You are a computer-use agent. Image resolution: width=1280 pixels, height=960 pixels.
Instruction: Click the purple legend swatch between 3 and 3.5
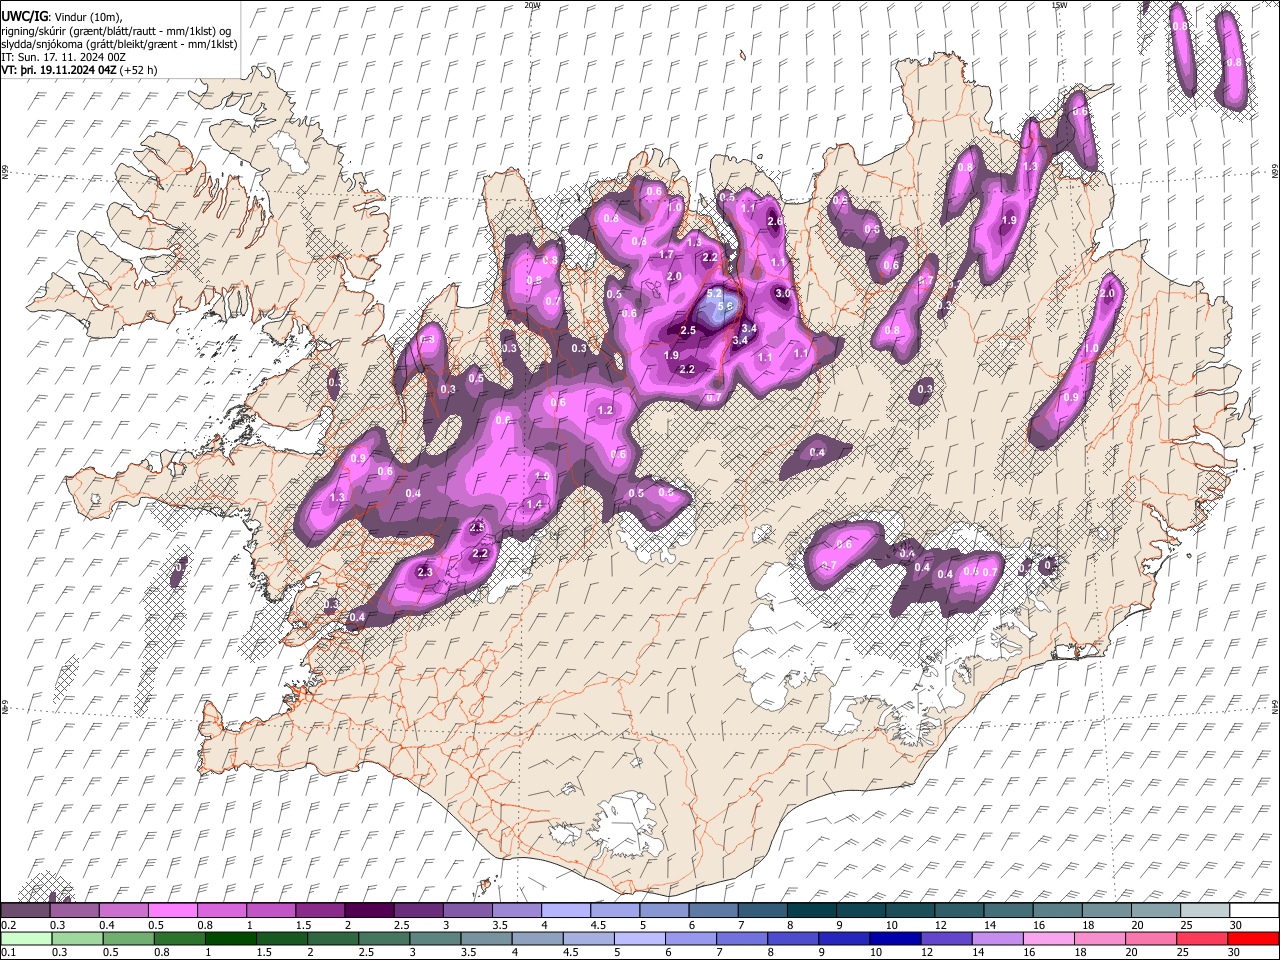click(x=467, y=911)
